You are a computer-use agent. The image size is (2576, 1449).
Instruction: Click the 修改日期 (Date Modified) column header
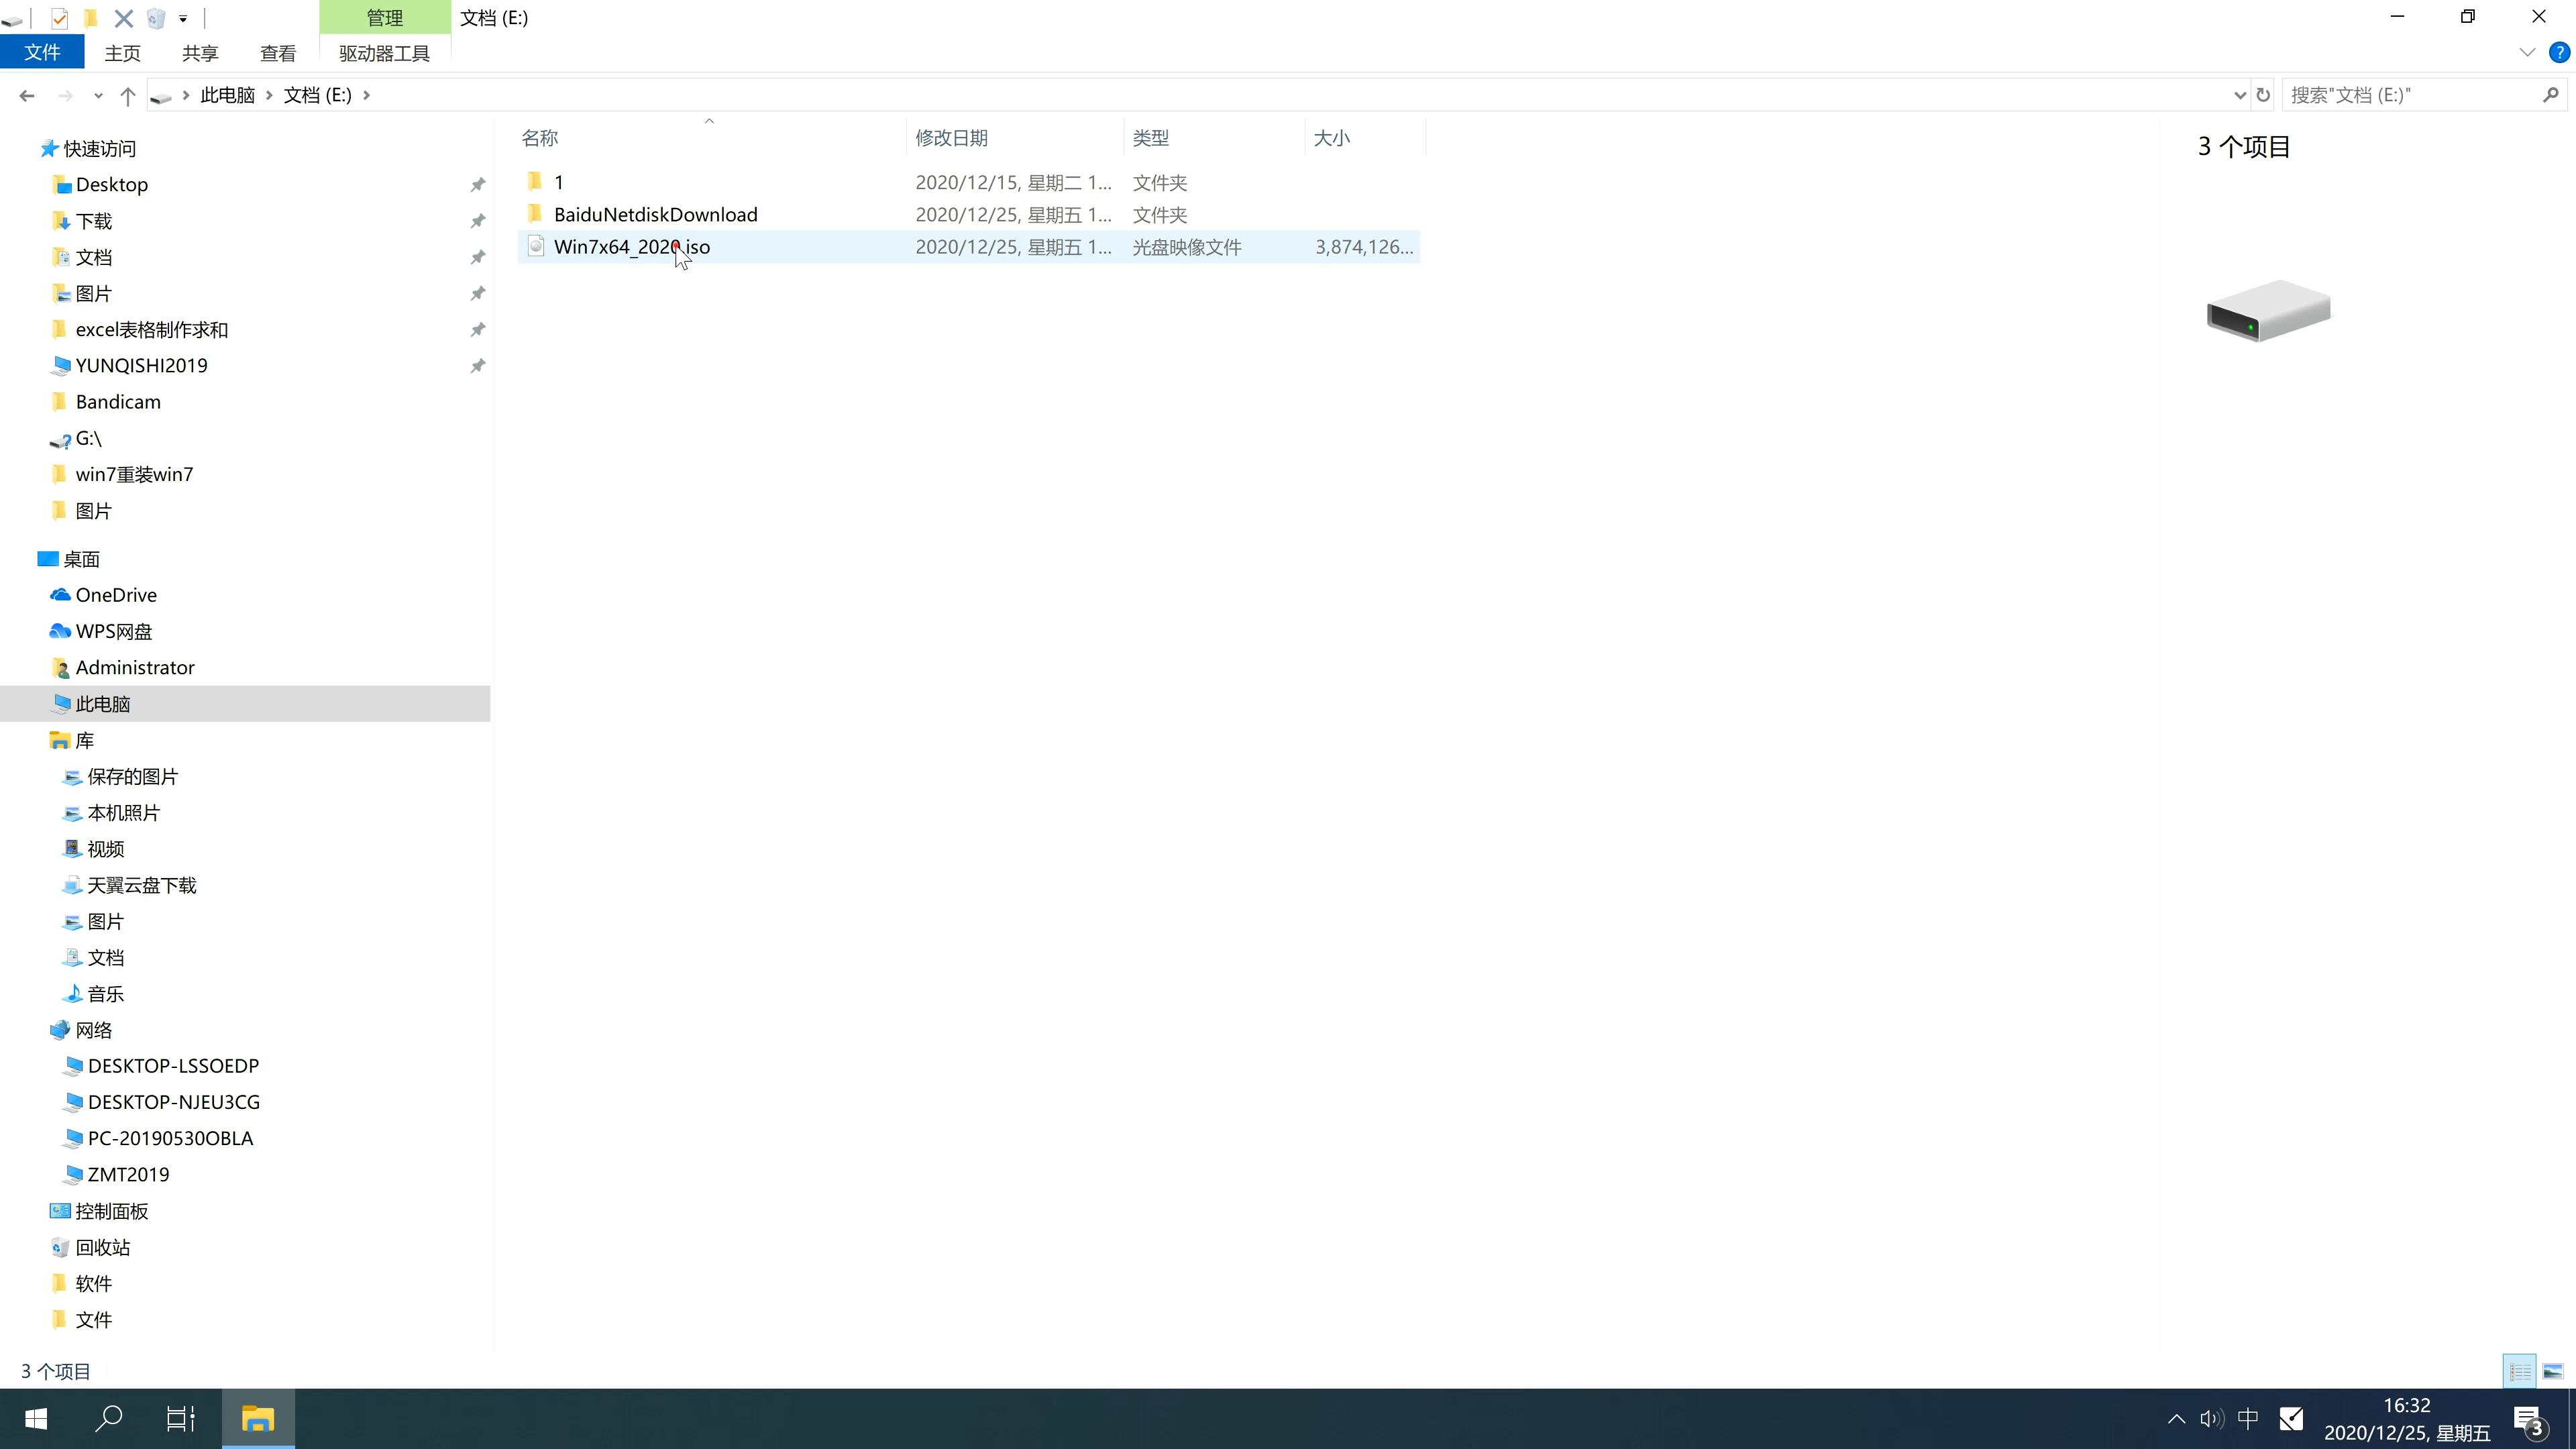tap(952, 138)
